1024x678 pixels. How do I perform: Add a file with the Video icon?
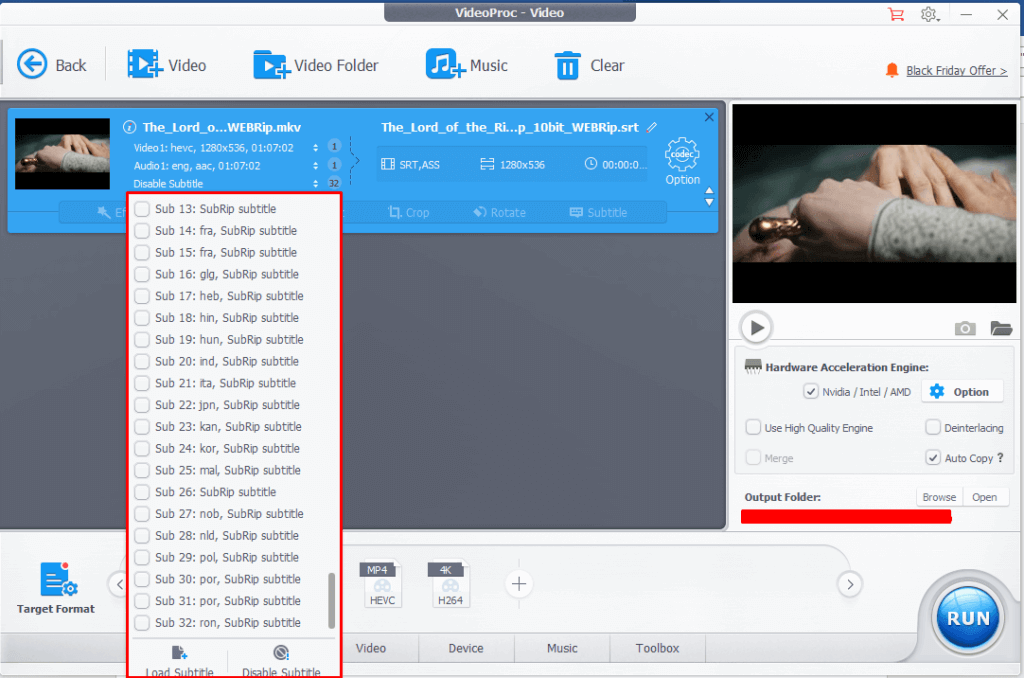[145, 65]
